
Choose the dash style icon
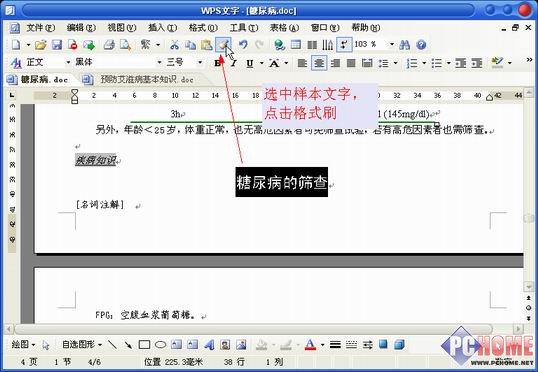click(x=351, y=345)
